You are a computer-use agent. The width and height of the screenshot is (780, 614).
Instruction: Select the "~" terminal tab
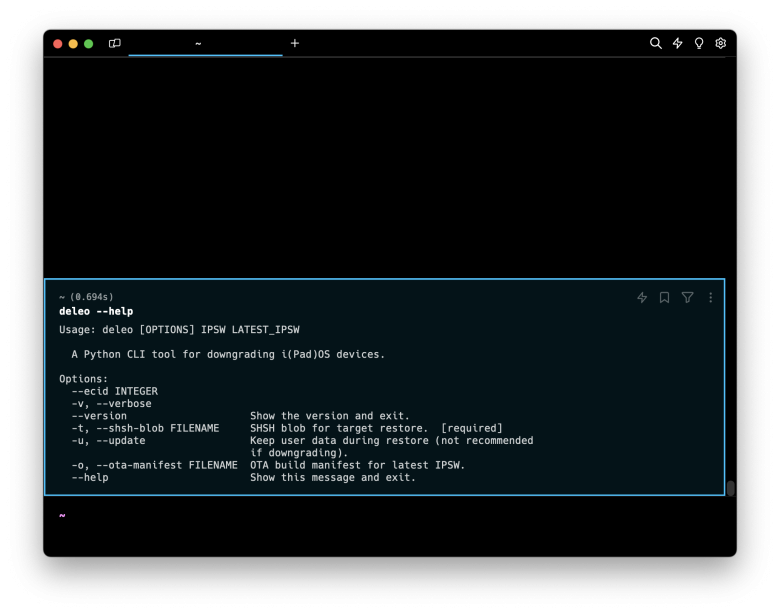point(205,43)
